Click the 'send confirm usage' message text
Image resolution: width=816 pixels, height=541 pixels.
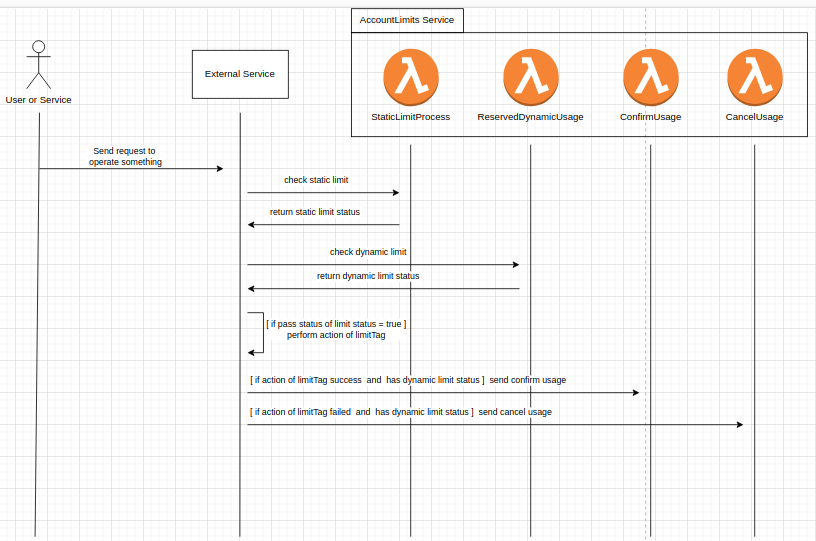(528, 380)
